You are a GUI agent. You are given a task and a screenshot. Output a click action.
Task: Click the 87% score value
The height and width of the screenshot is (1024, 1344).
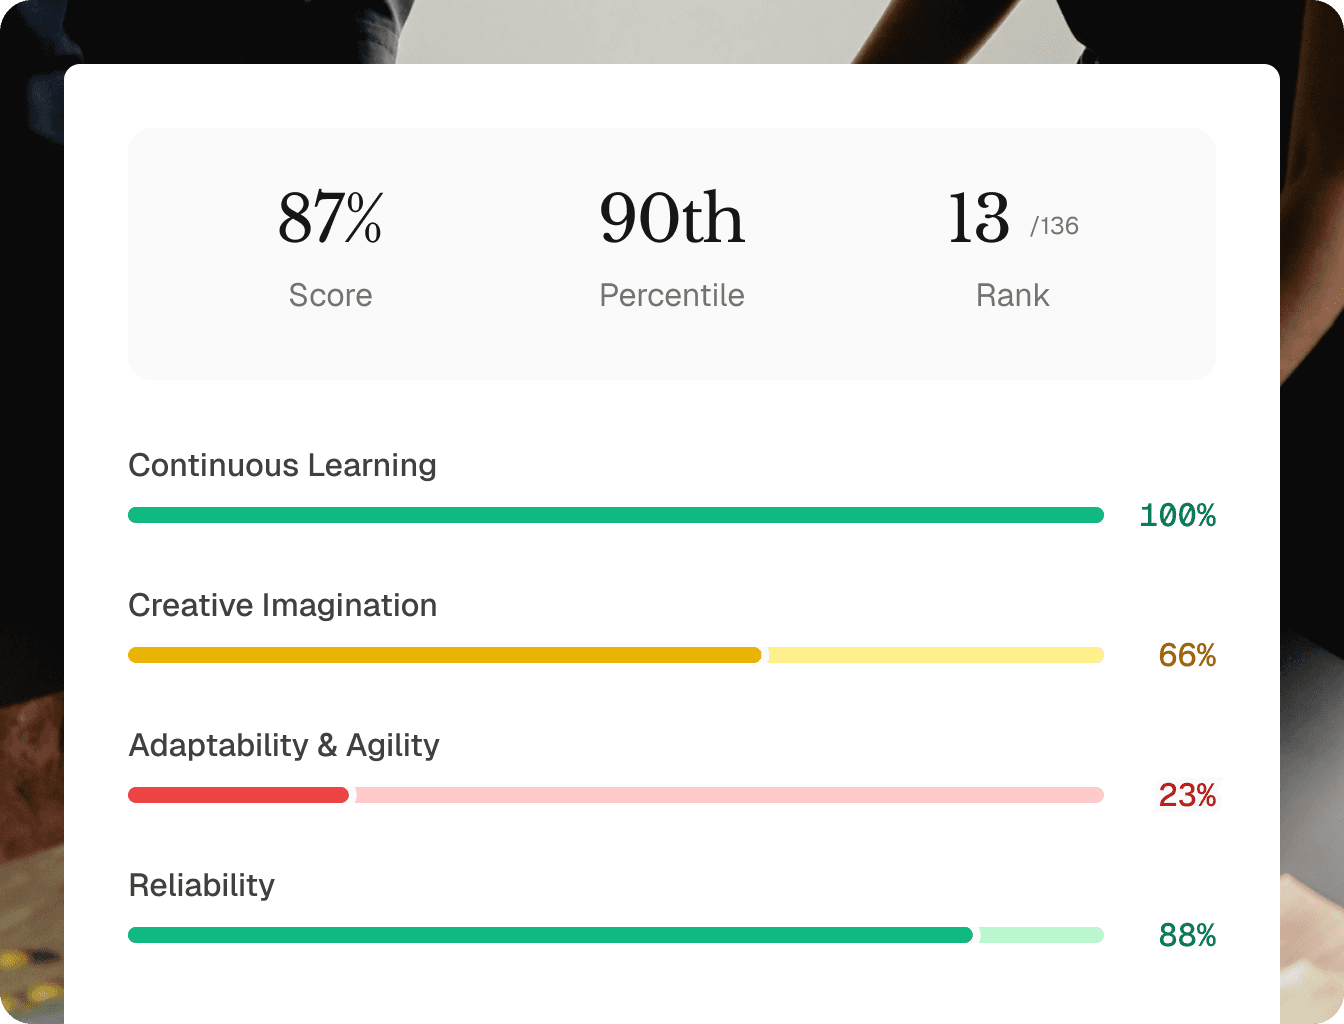pos(330,218)
